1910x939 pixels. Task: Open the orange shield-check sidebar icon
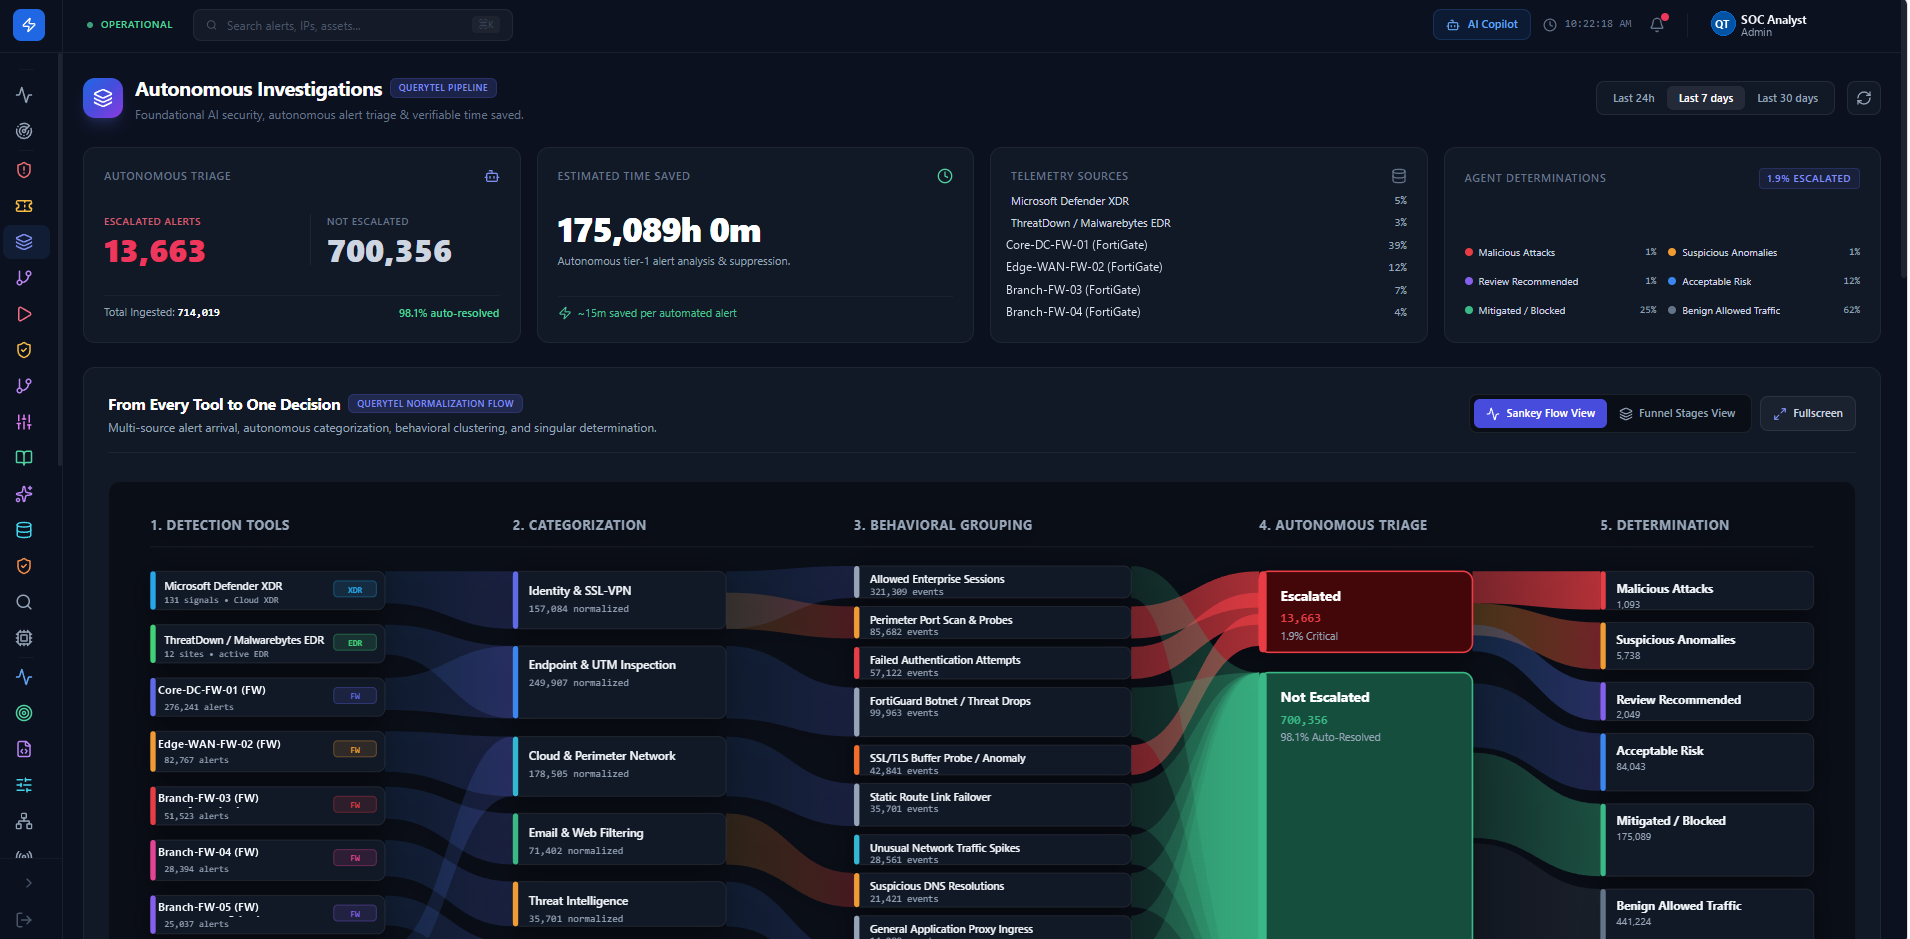pyautogui.click(x=24, y=566)
